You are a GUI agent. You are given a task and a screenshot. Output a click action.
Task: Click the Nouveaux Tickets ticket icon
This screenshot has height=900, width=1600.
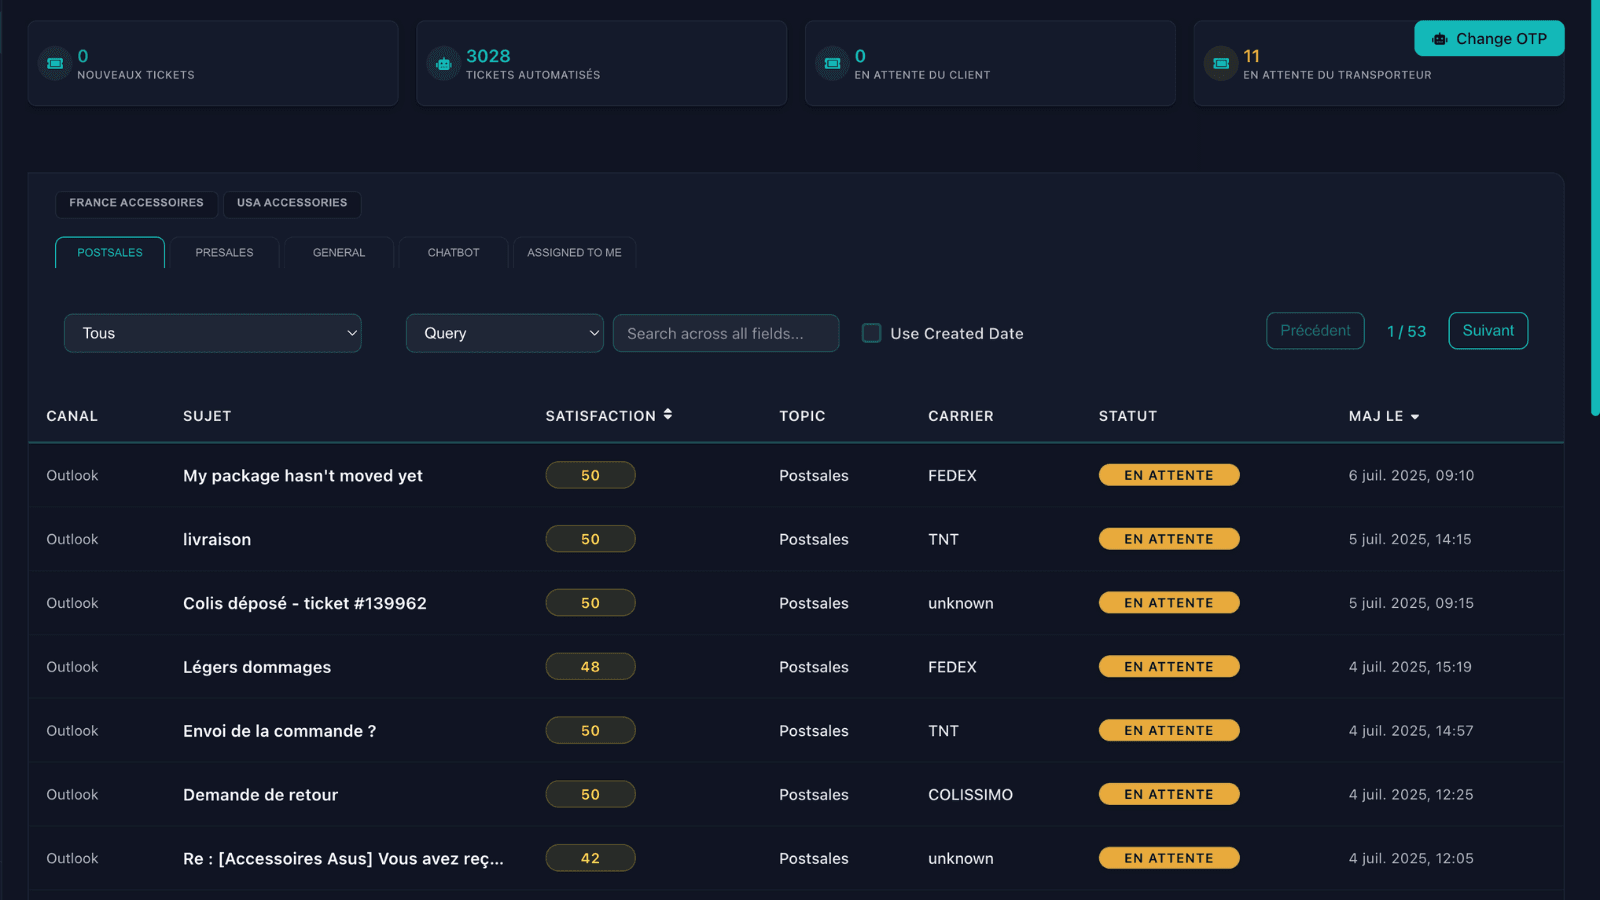coord(55,62)
